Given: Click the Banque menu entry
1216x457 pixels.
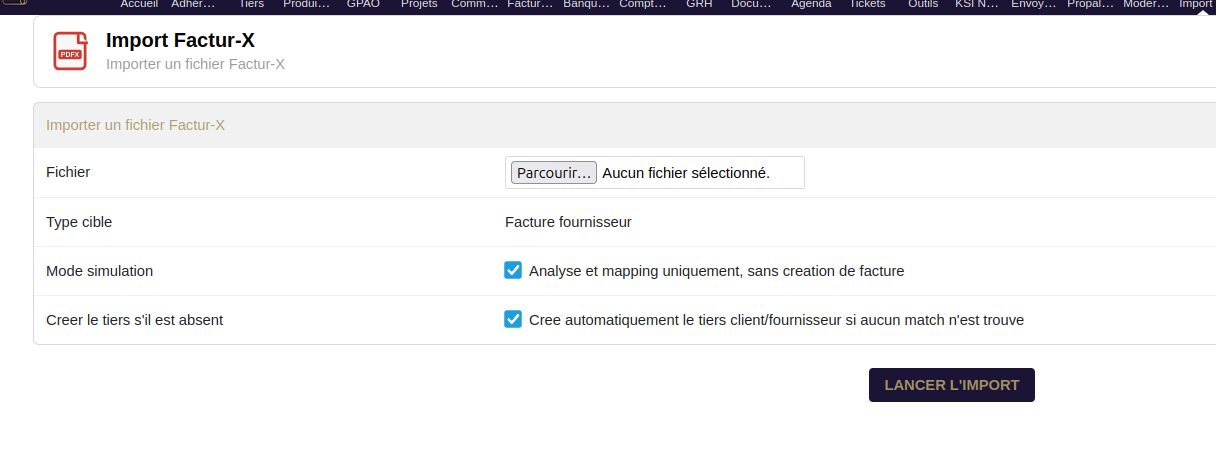Looking at the screenshot, I should 587,4.
